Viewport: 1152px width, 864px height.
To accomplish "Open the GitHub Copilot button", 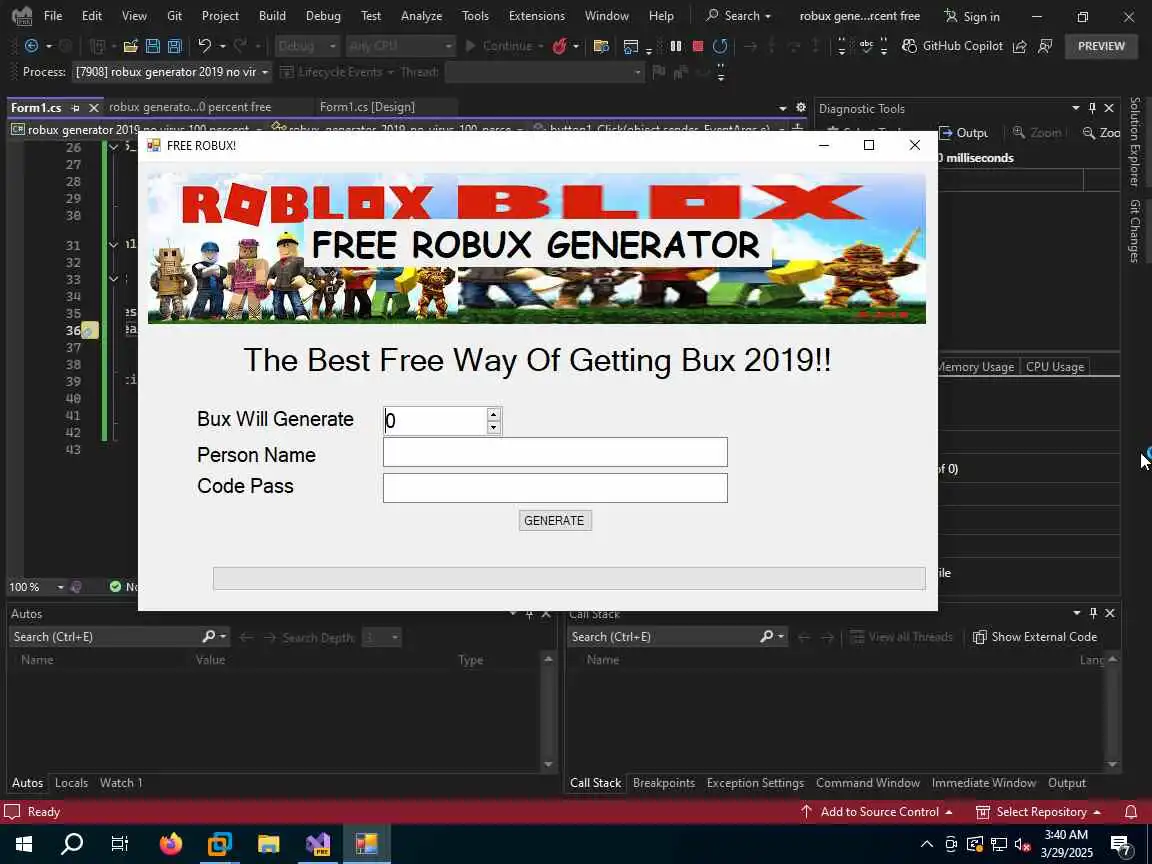I will [x=952, y=46].
